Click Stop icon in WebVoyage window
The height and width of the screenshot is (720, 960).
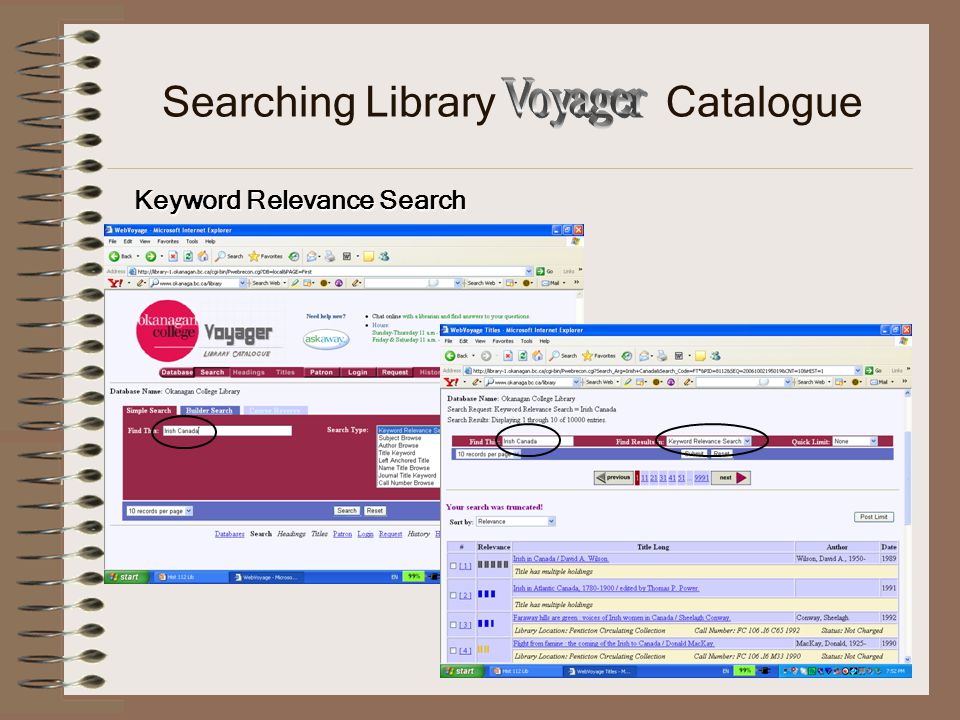[173, 257]
